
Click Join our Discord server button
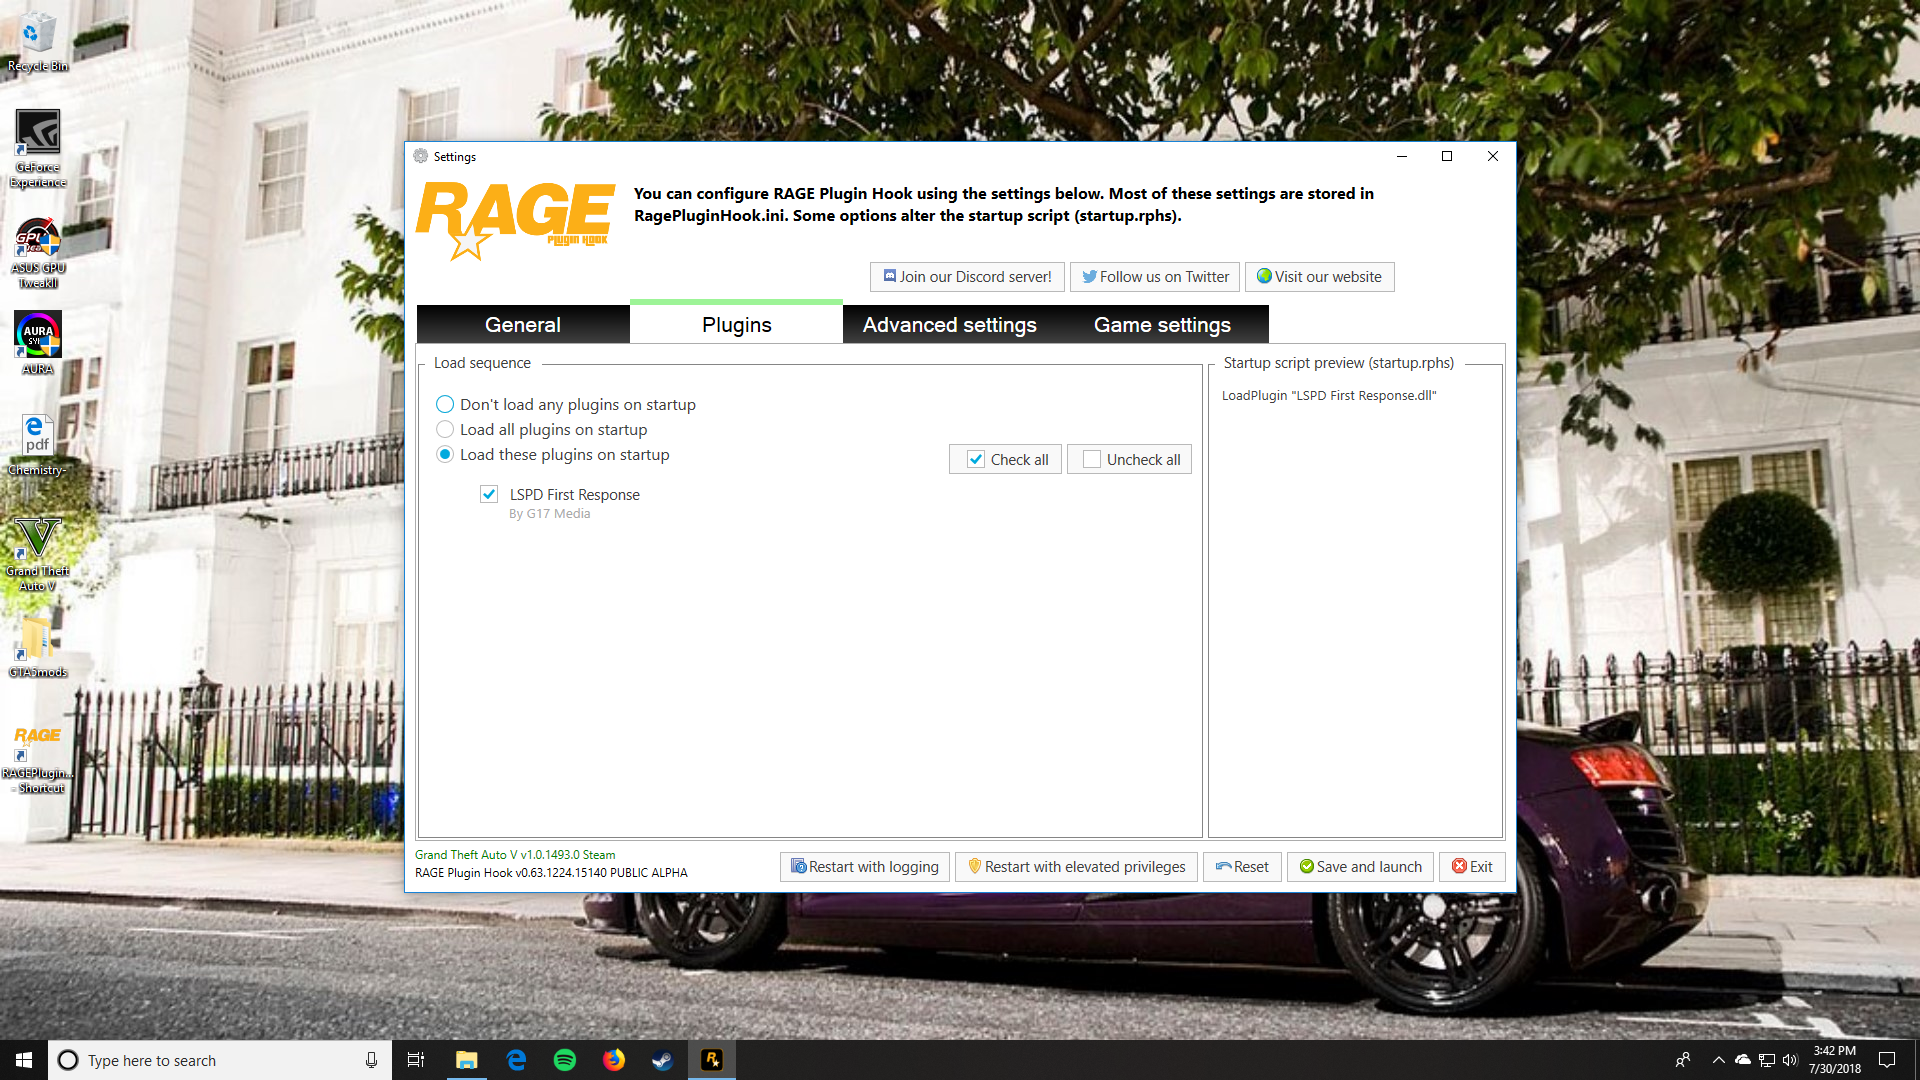(x=967, y=277)
